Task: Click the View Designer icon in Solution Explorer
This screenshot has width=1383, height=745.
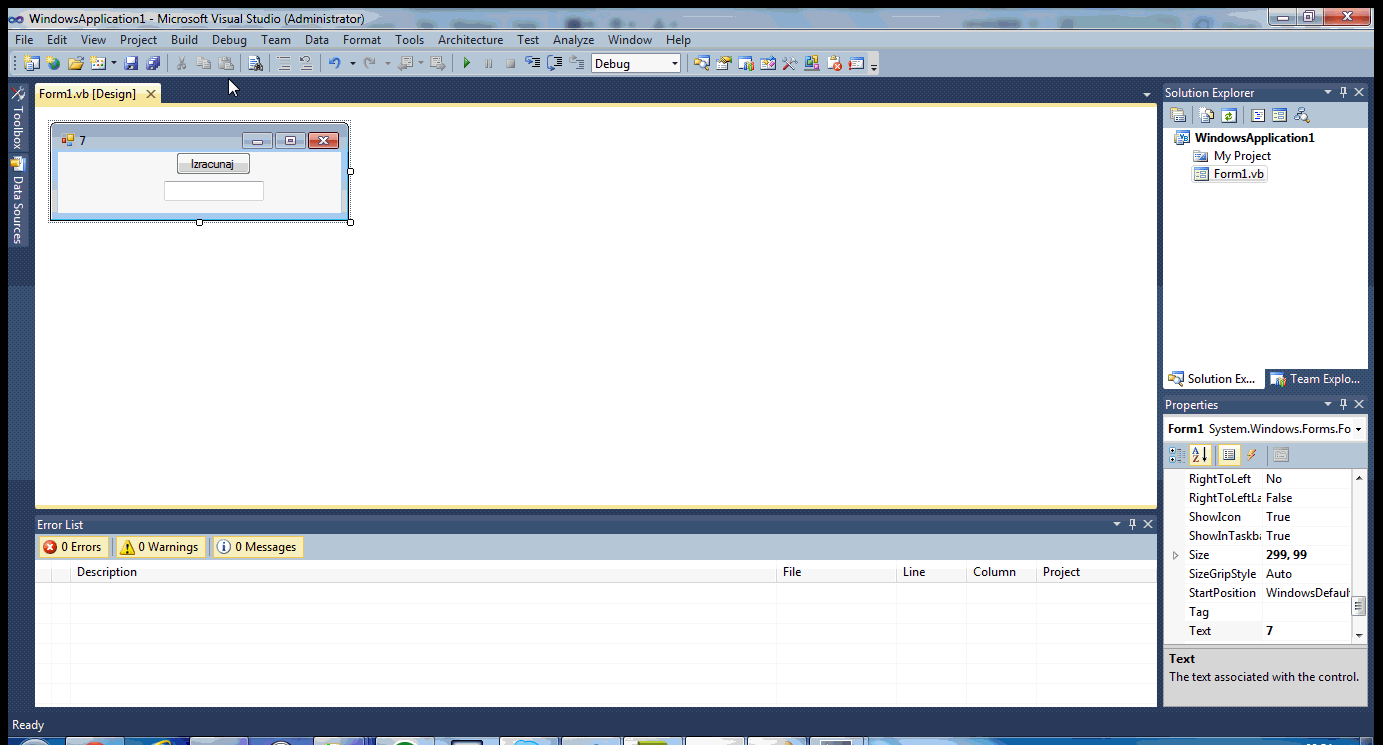Action: coord(1279,116)
